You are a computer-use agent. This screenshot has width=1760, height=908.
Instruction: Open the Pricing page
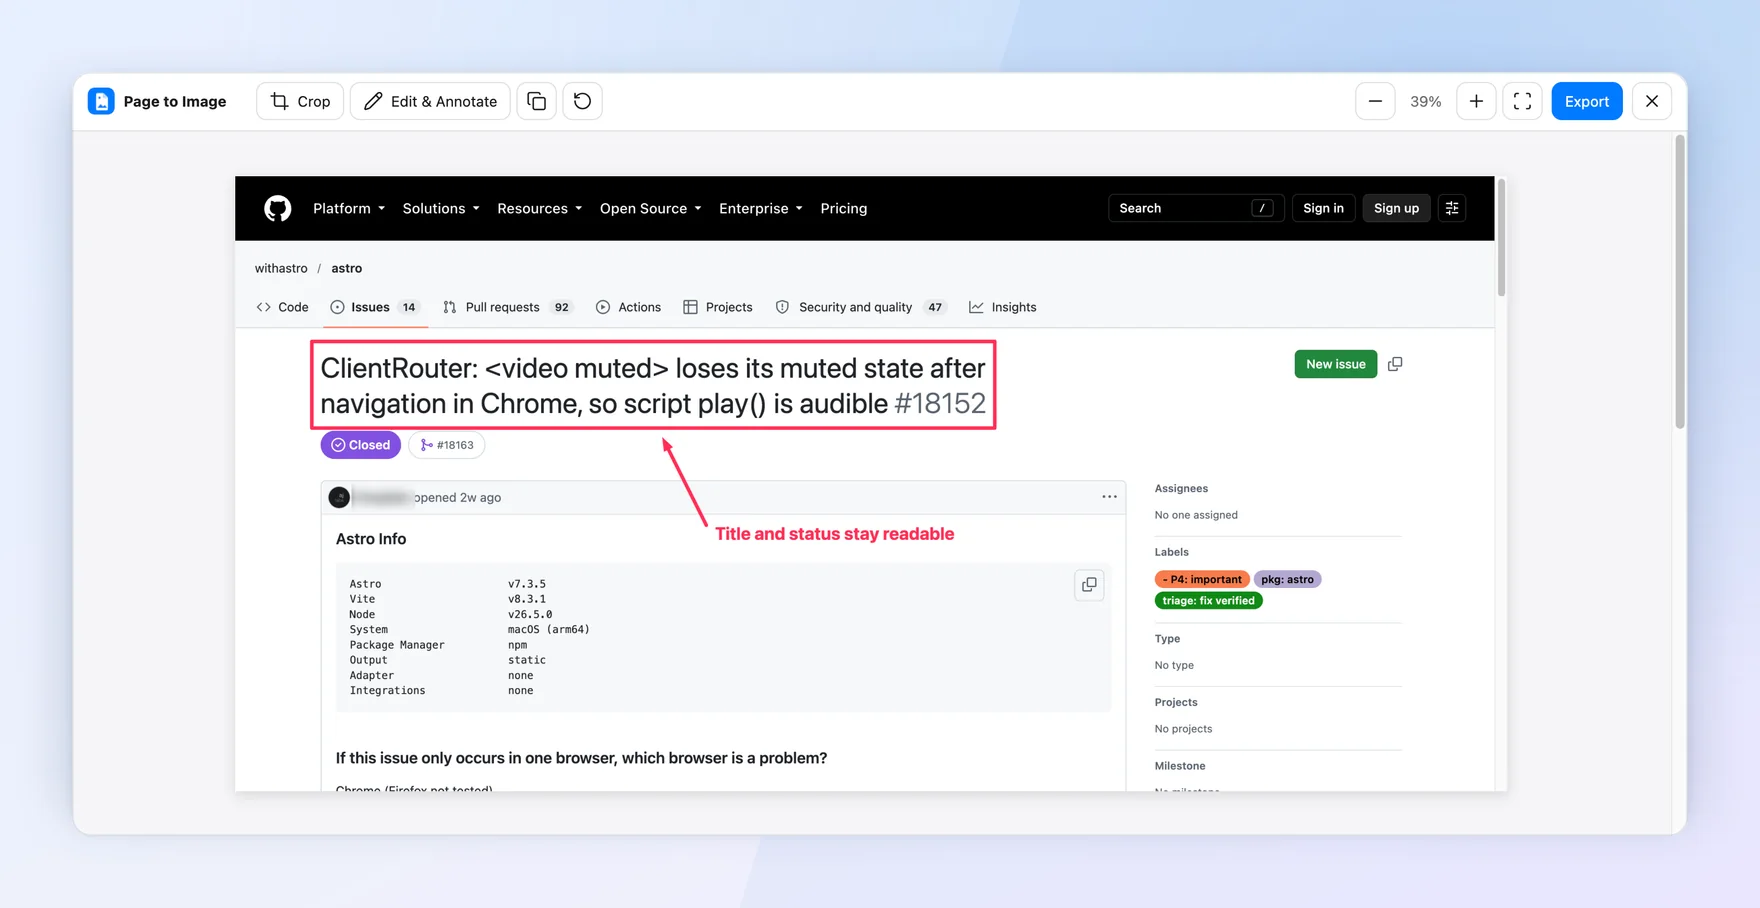click(843, 208)
